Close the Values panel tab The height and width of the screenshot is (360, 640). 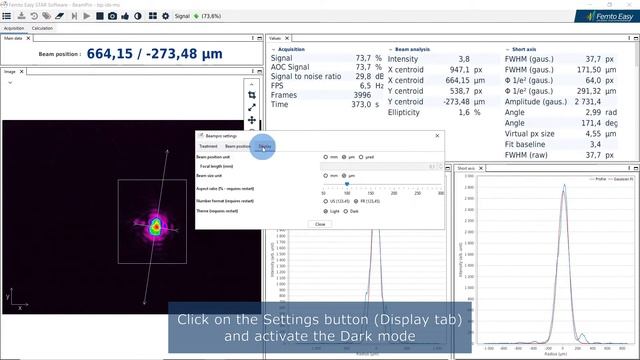(287, 38)
